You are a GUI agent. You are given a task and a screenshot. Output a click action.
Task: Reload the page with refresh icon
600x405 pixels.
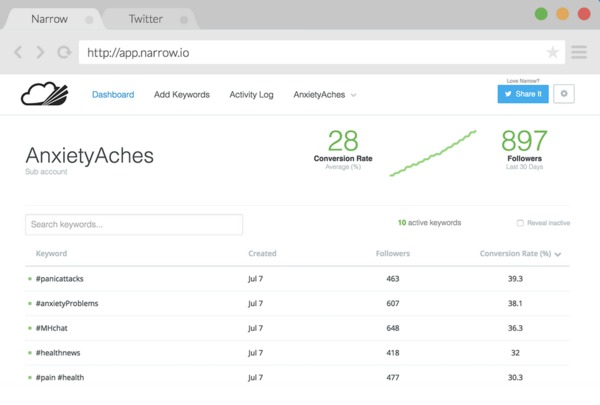pyautogui.click(x=64, y=52)
